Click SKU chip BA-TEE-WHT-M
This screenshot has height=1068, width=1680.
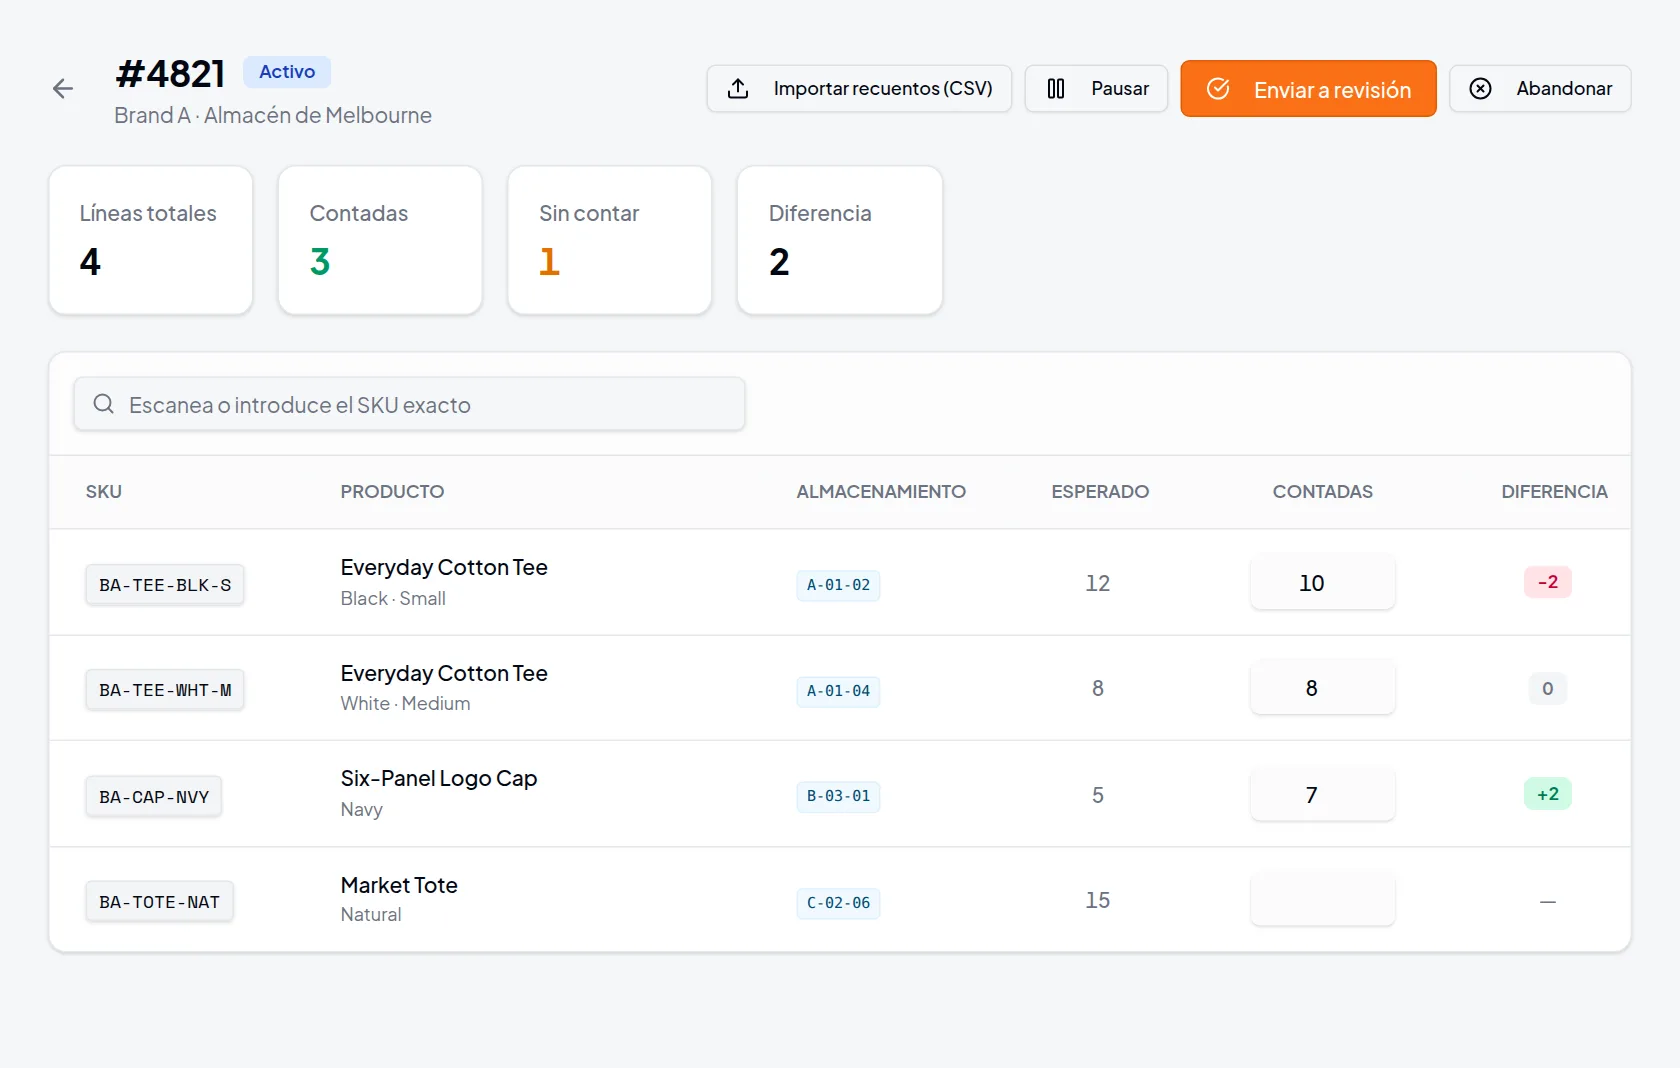(x=165, y=690)
